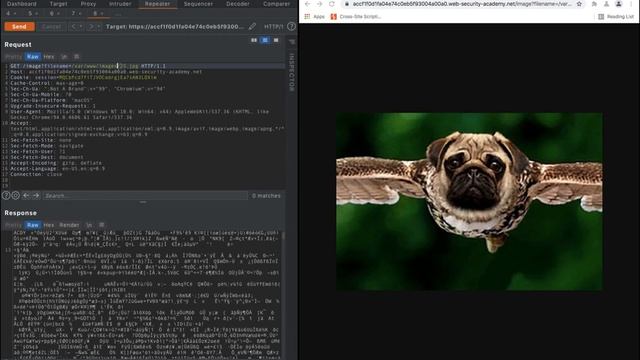The image size is (640, 360).
Task: Open the Decoder tab
Action: tap(238, 4)
